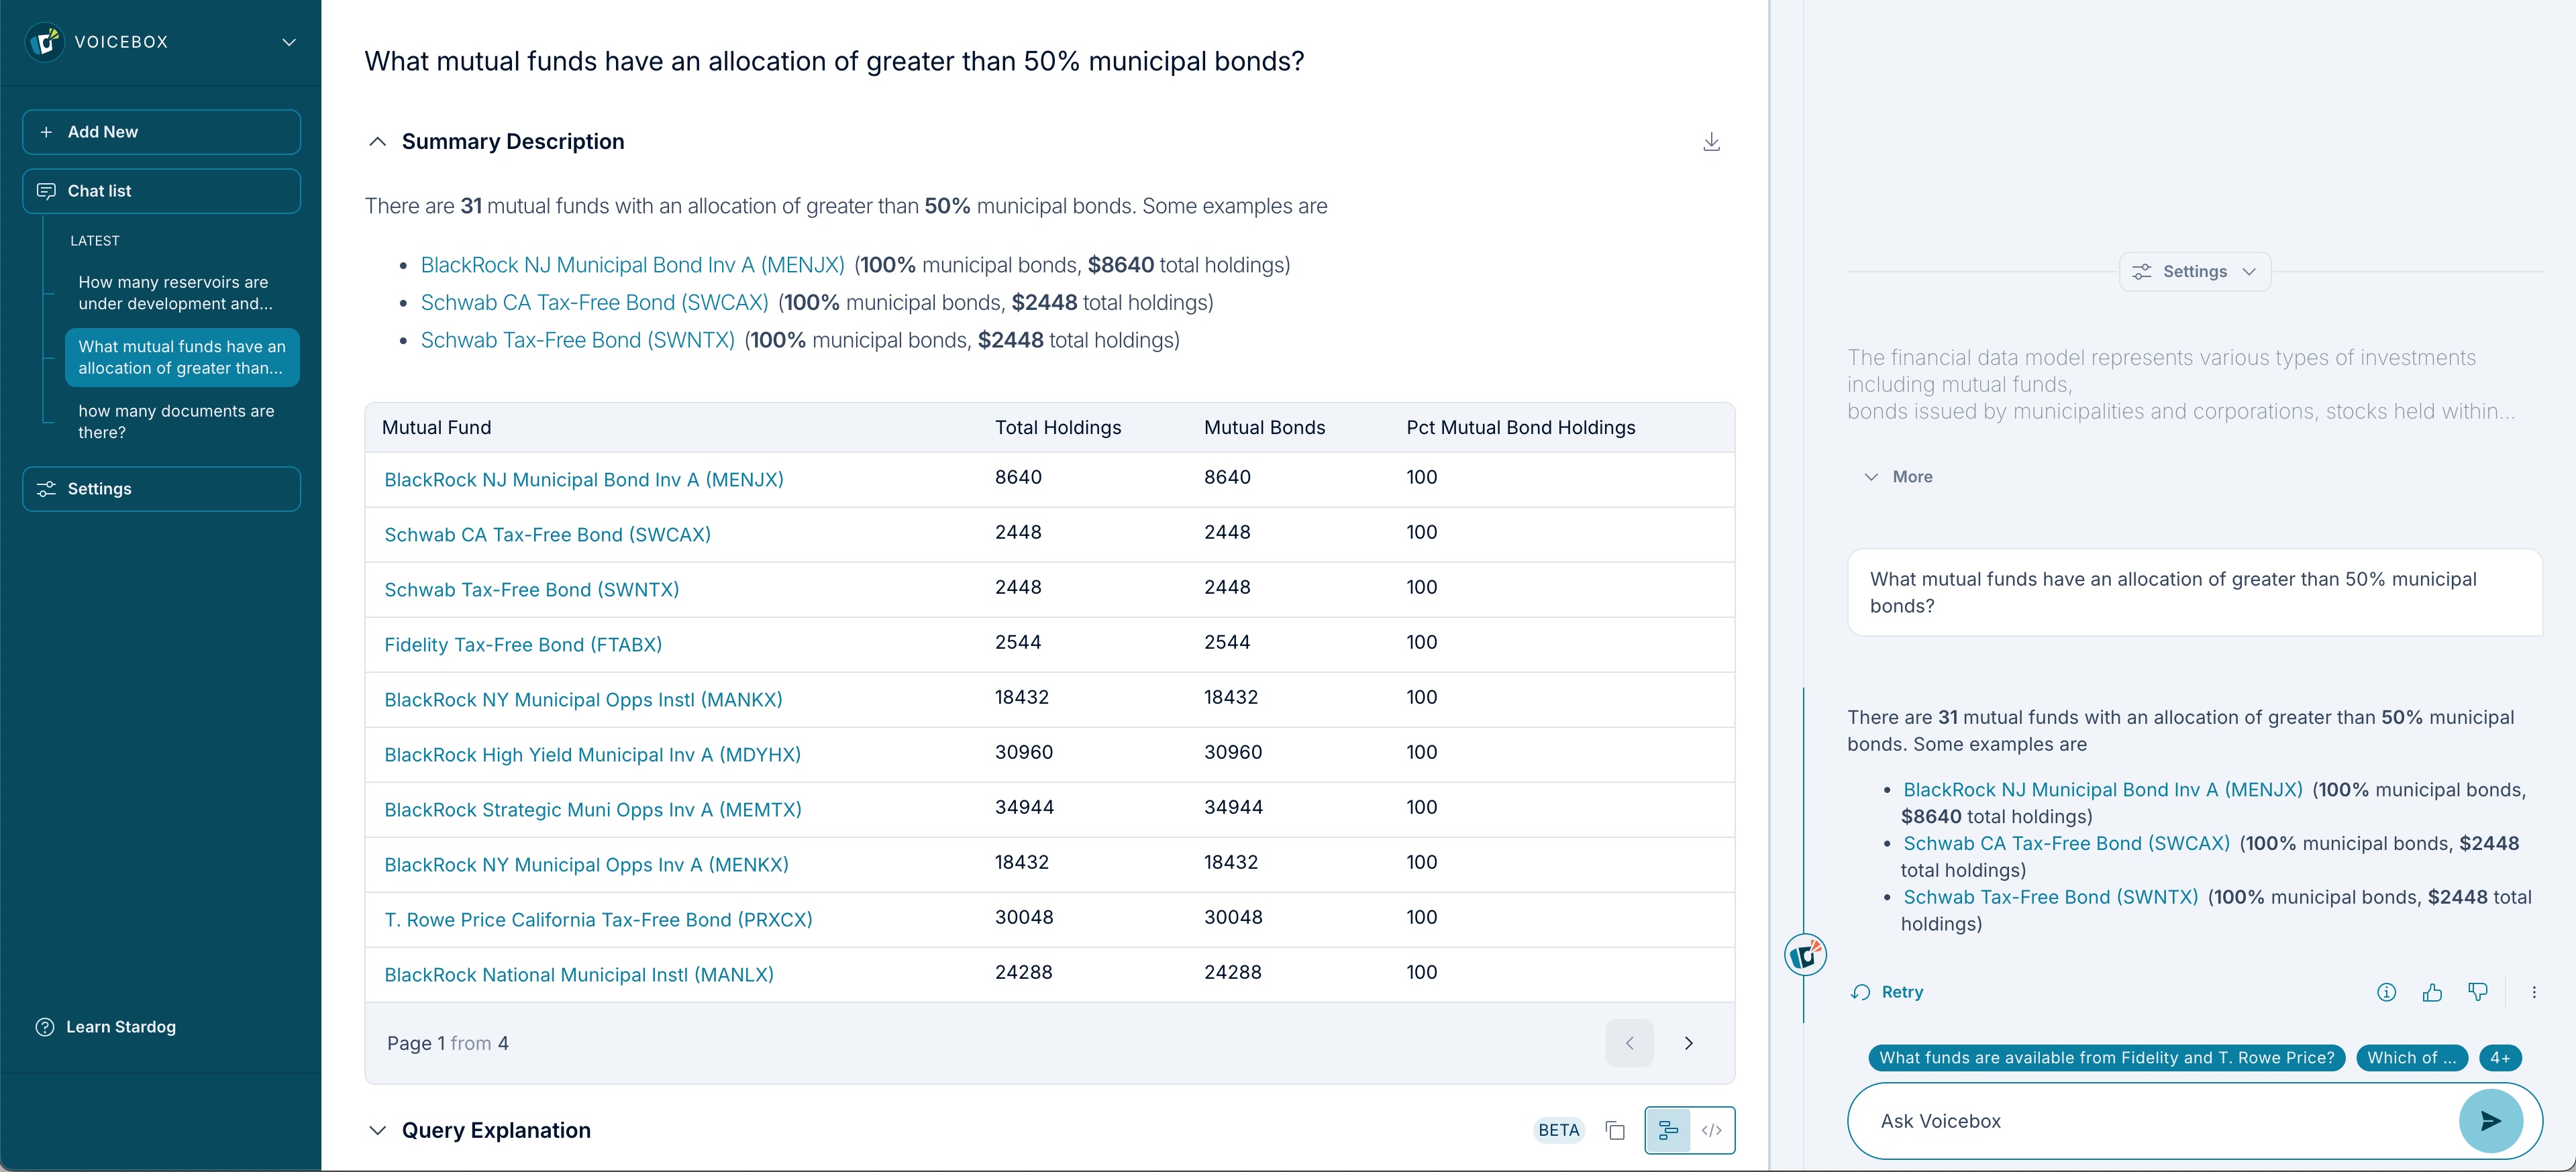Show the 4+ additional suggestions
Image resolution: width=2576 pixels, height=1172 pixels.
2499,1058
